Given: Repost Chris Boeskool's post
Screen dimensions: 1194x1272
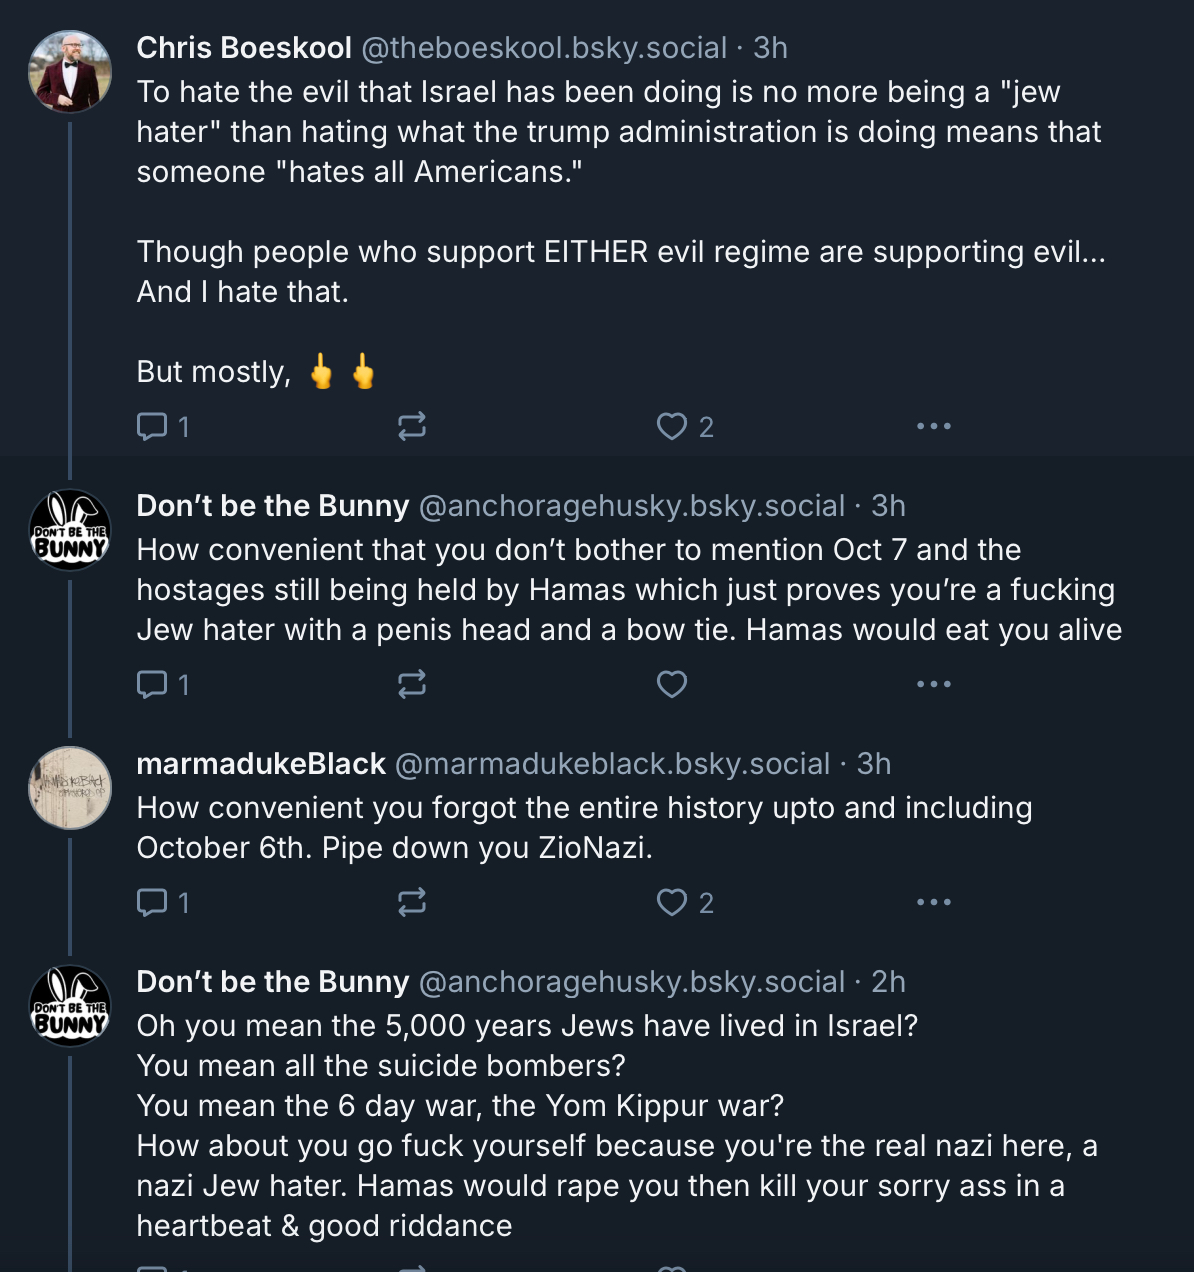Looking at the screenshot, I should (x=411, y=427).
